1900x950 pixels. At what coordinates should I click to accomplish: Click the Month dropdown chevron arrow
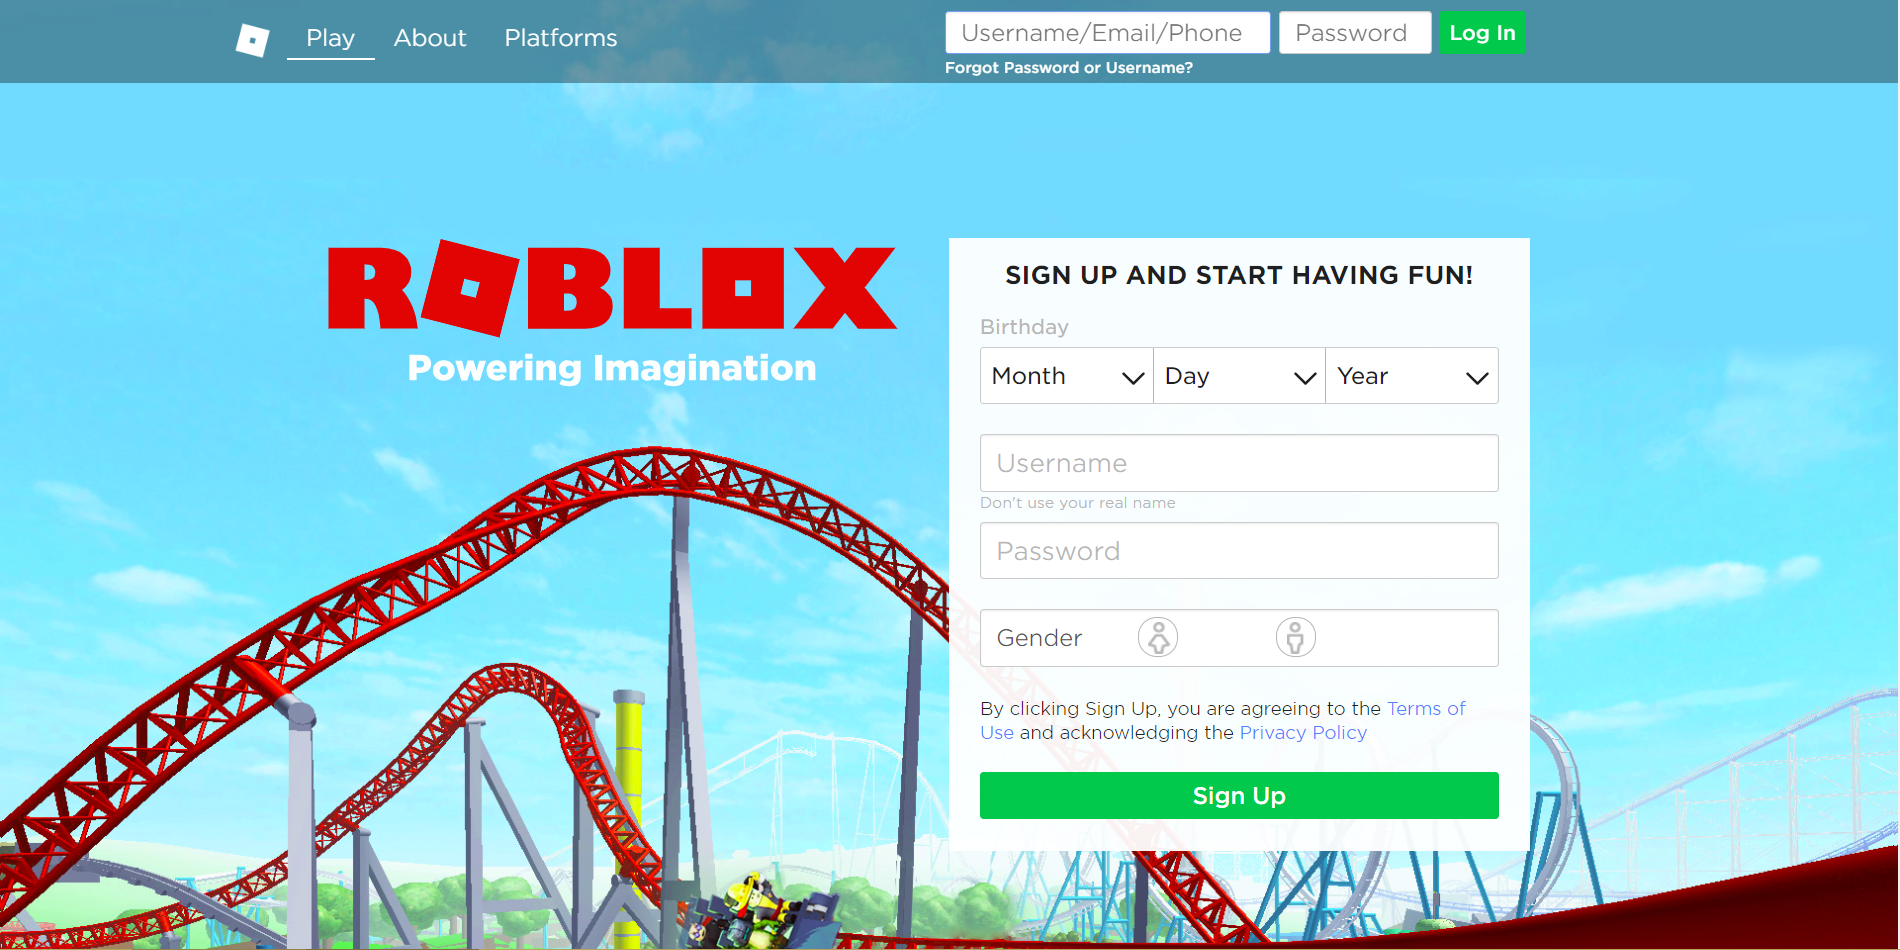(x=1133, y=378)
